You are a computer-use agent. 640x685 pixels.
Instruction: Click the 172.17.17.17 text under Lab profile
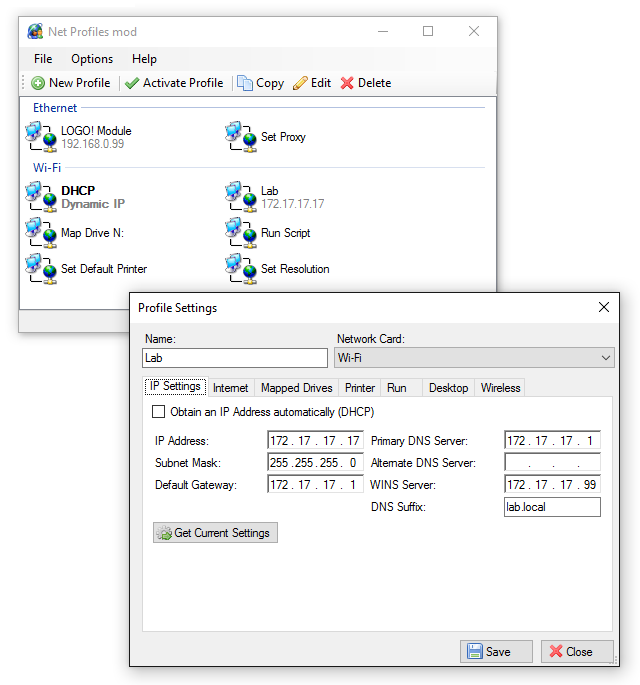click(x=293, y=204)
